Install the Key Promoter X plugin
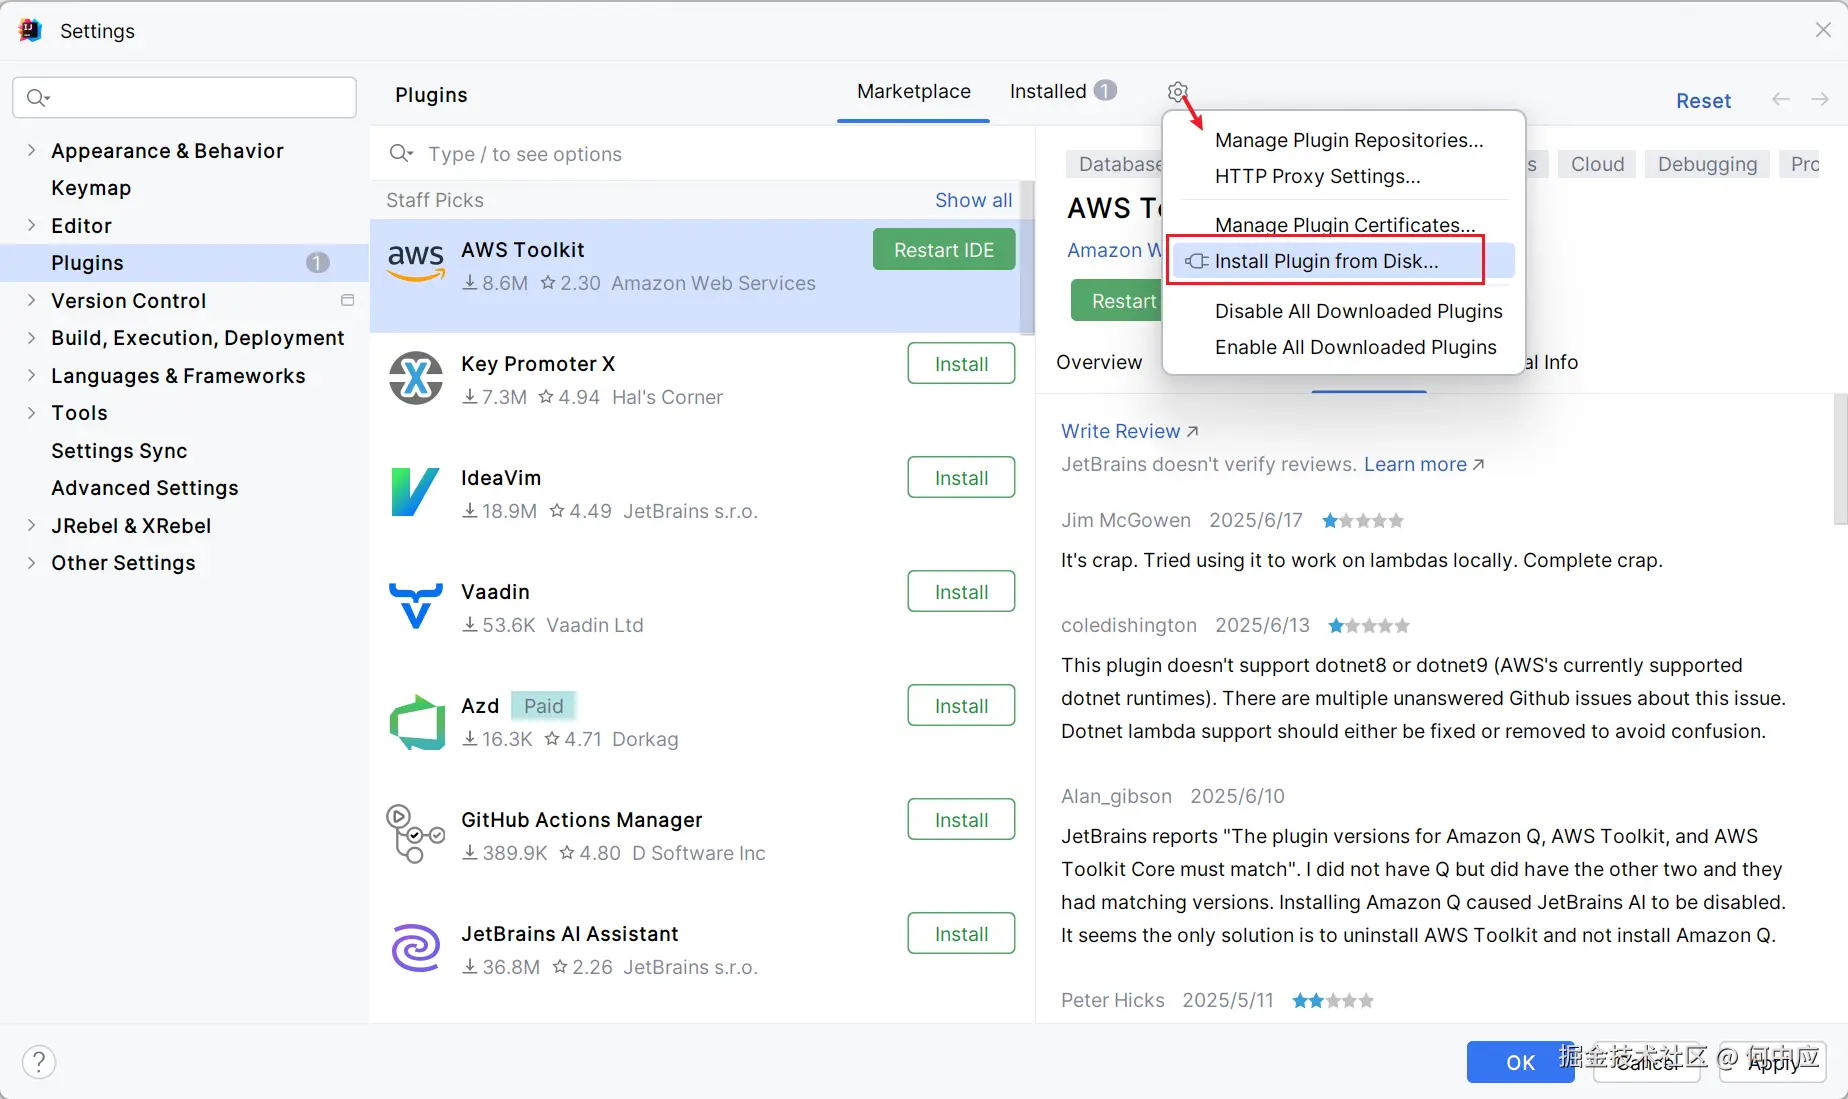Viewport: 1848px width, 1099px height. pyautogui.click(x=961, y=364)
